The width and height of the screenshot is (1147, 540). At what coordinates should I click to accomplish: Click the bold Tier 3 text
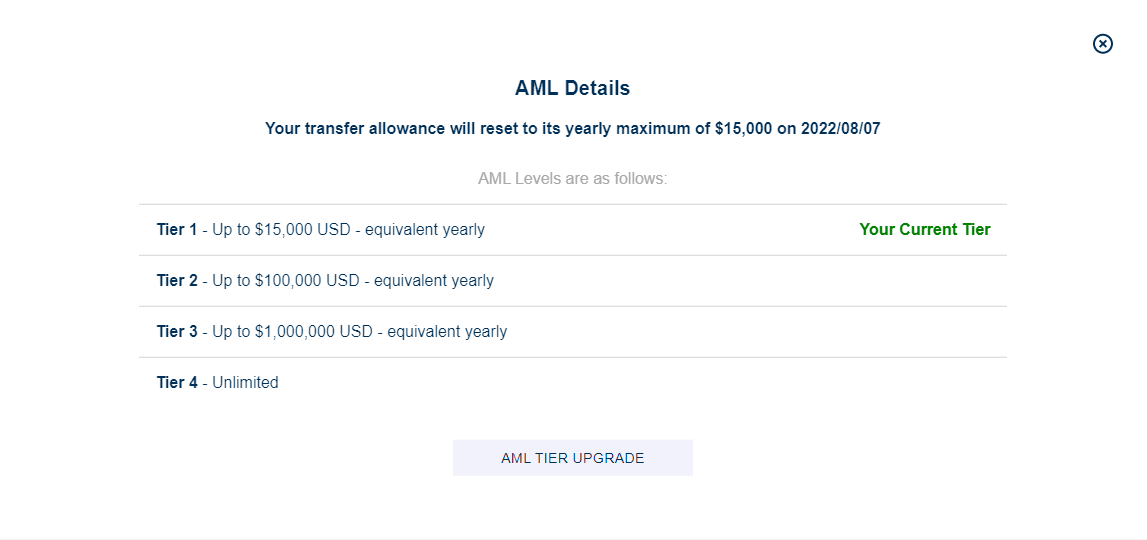(x=177, y=331)
